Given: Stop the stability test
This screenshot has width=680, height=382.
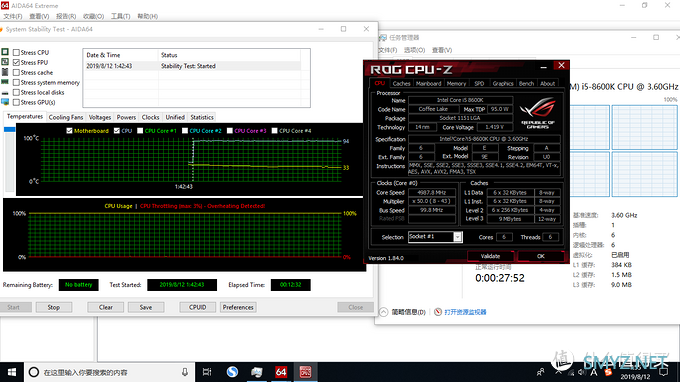Looking at the screenshot, I should pos(54,307).
